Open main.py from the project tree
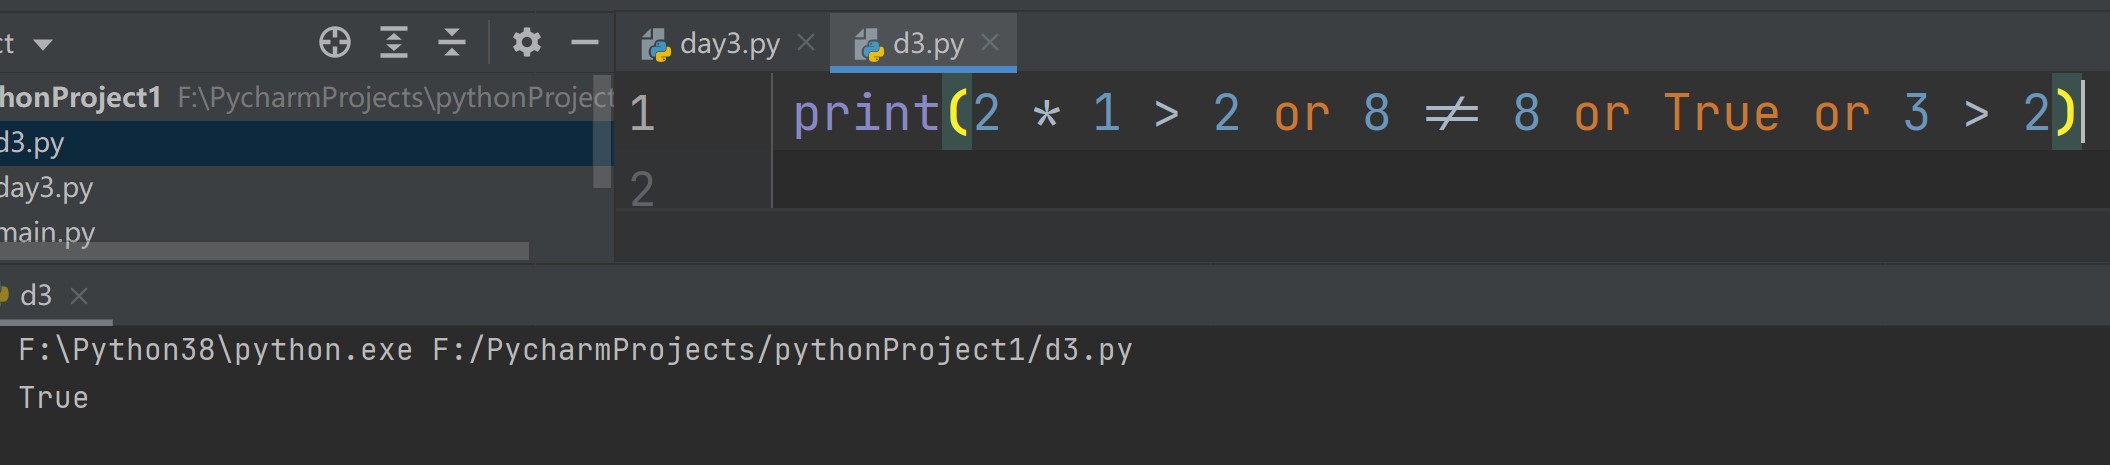The image size is (2110, 465). pos(47,232)
